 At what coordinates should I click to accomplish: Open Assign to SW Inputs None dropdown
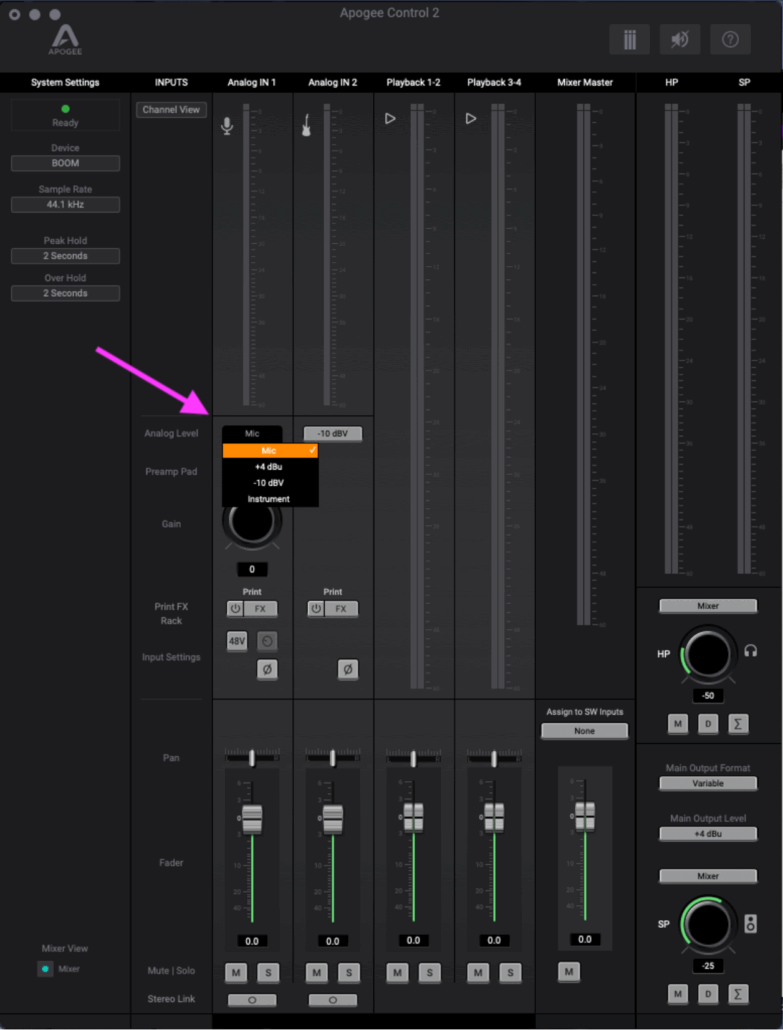[x=584, y=731]
